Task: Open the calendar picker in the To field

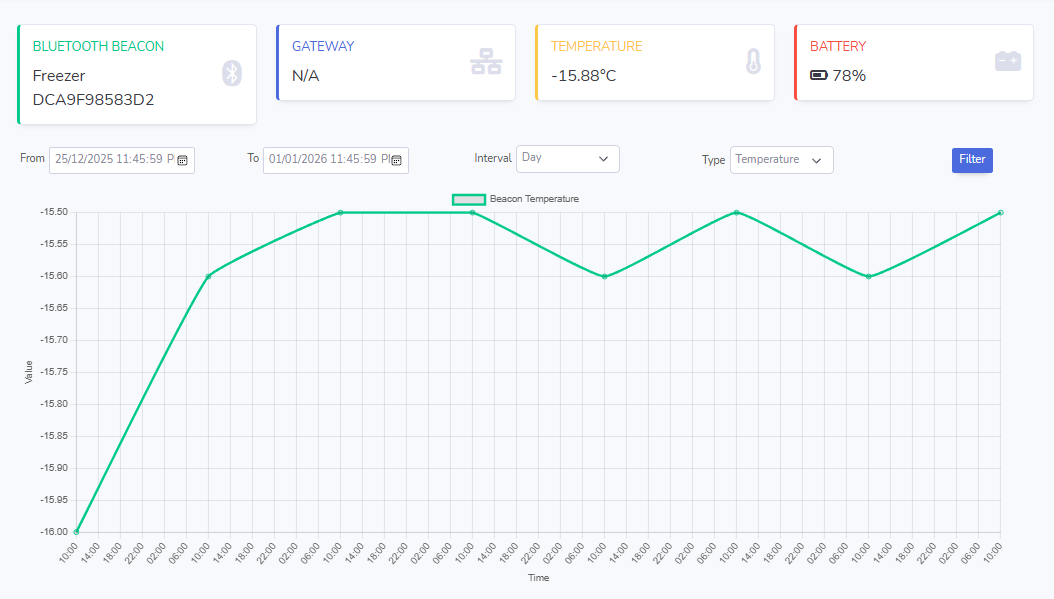Action: (397, 160)
